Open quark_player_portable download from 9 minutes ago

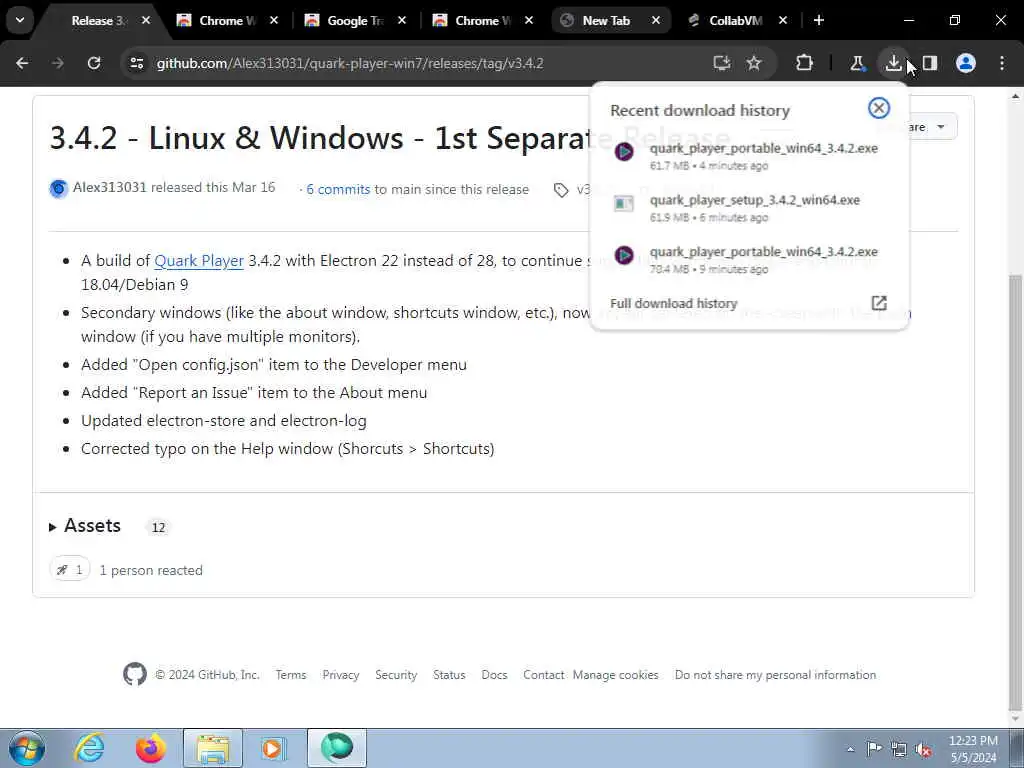[x=748, y=259]
